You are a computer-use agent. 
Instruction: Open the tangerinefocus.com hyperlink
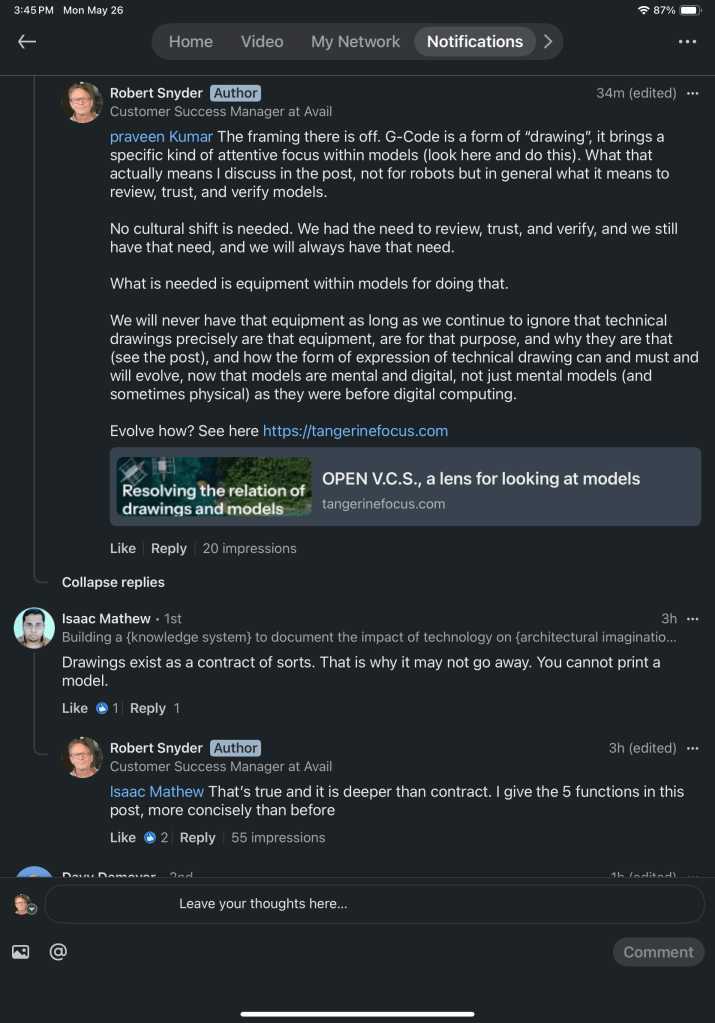(x=355, y=431)
